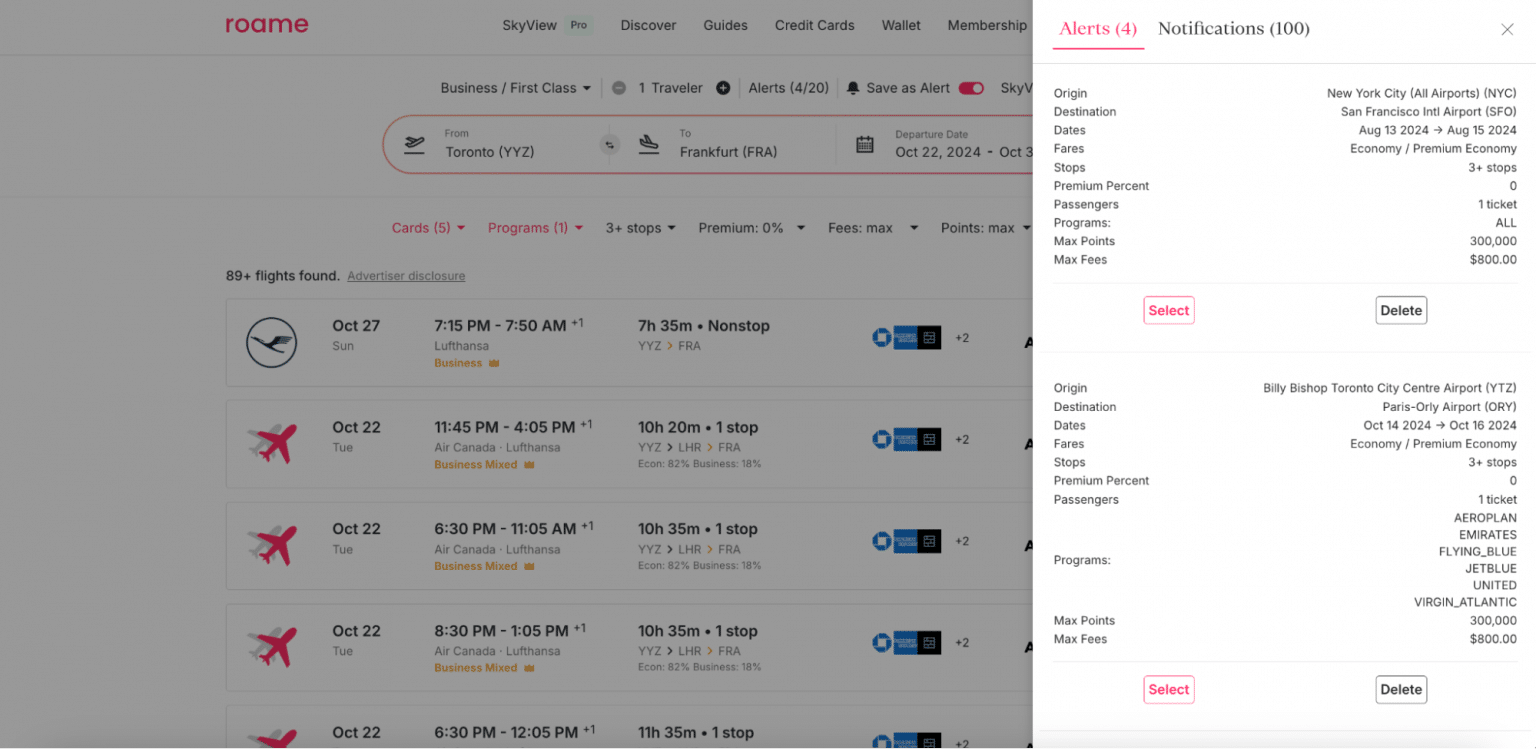Open the Business / First Class dropdown

click(x=515, y=88)
